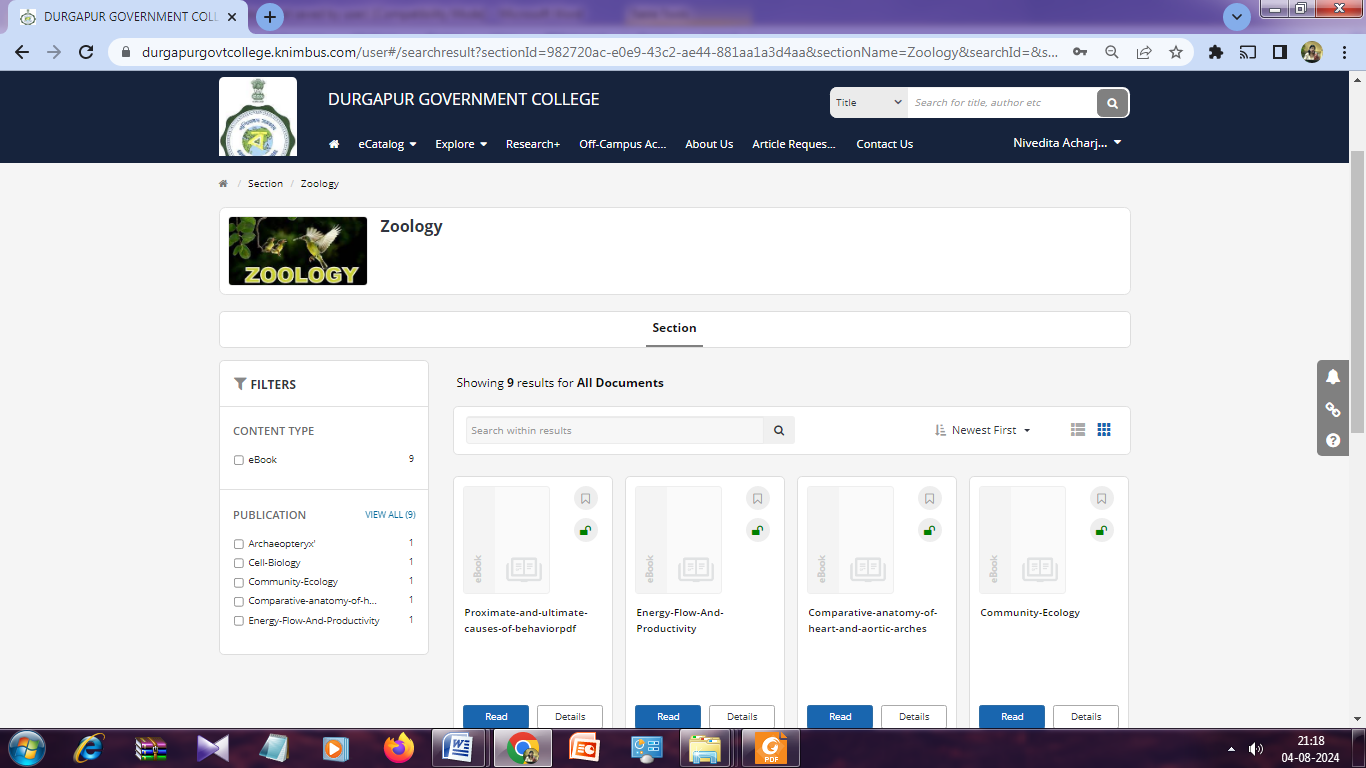Click the home icon in navigation bar

tap(334, 144)
